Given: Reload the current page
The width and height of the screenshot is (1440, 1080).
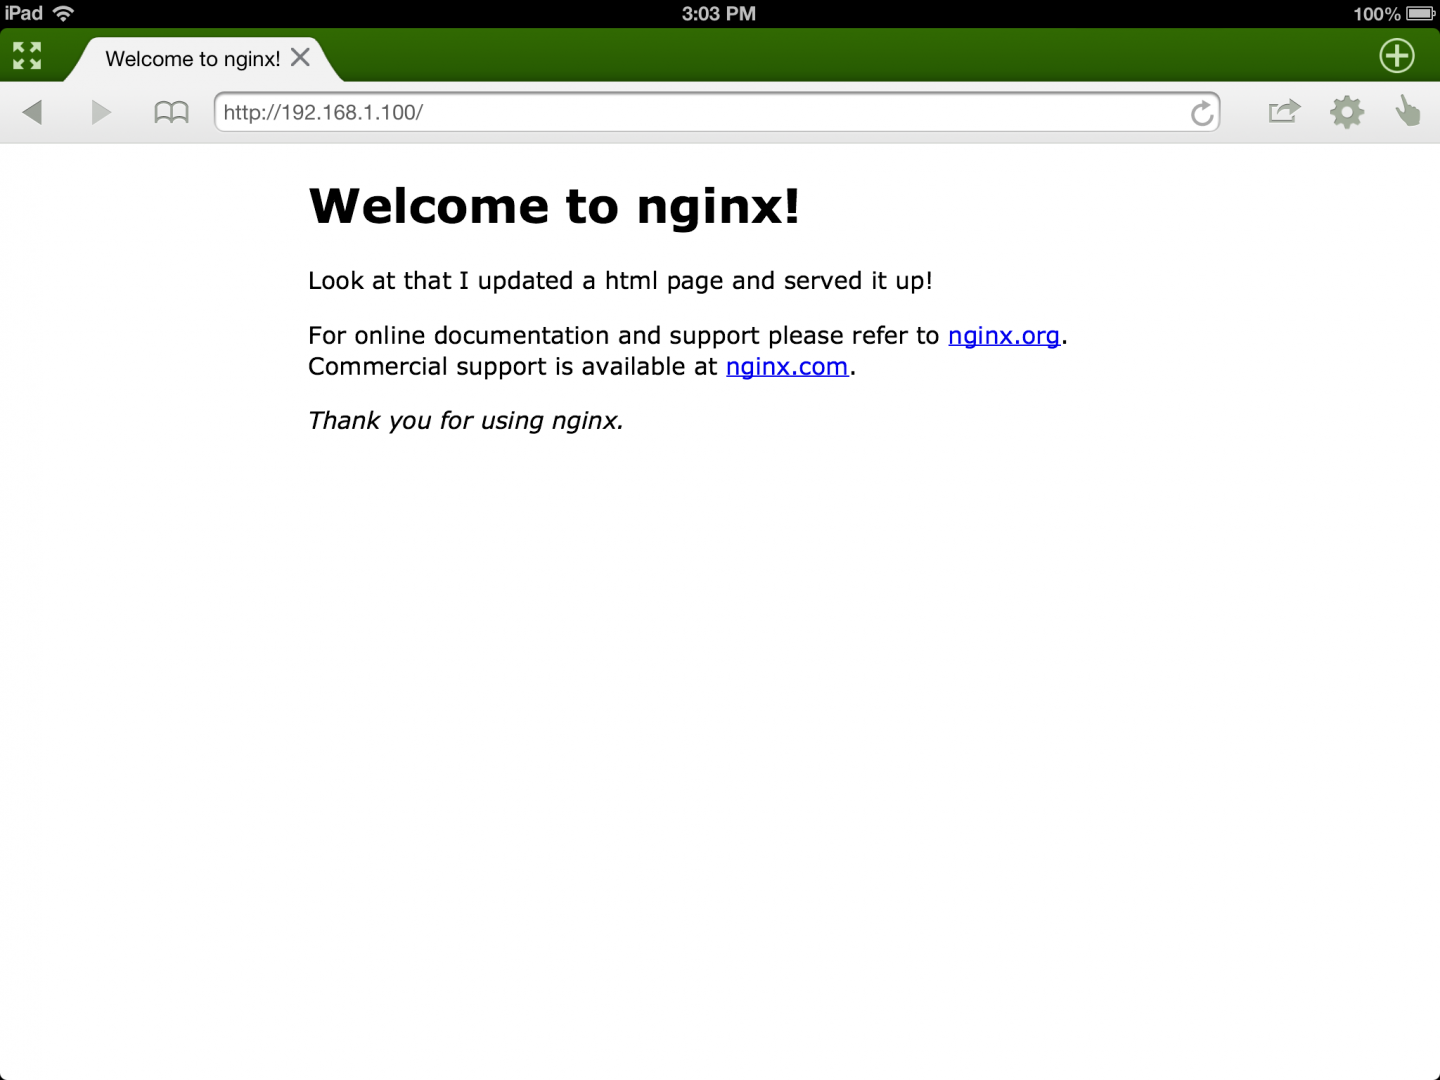Looking at the screenshot, I should [1202, 113].
